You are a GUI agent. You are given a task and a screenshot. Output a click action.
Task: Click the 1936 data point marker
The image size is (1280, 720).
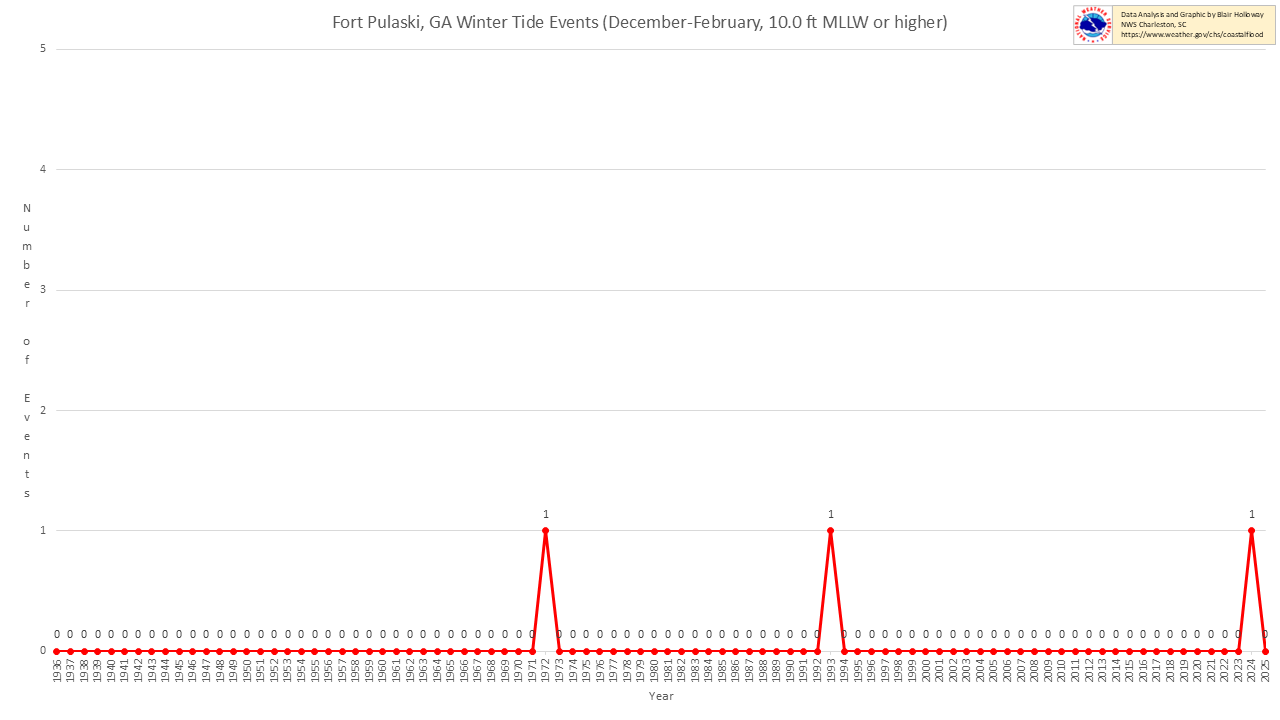[57, 651]
